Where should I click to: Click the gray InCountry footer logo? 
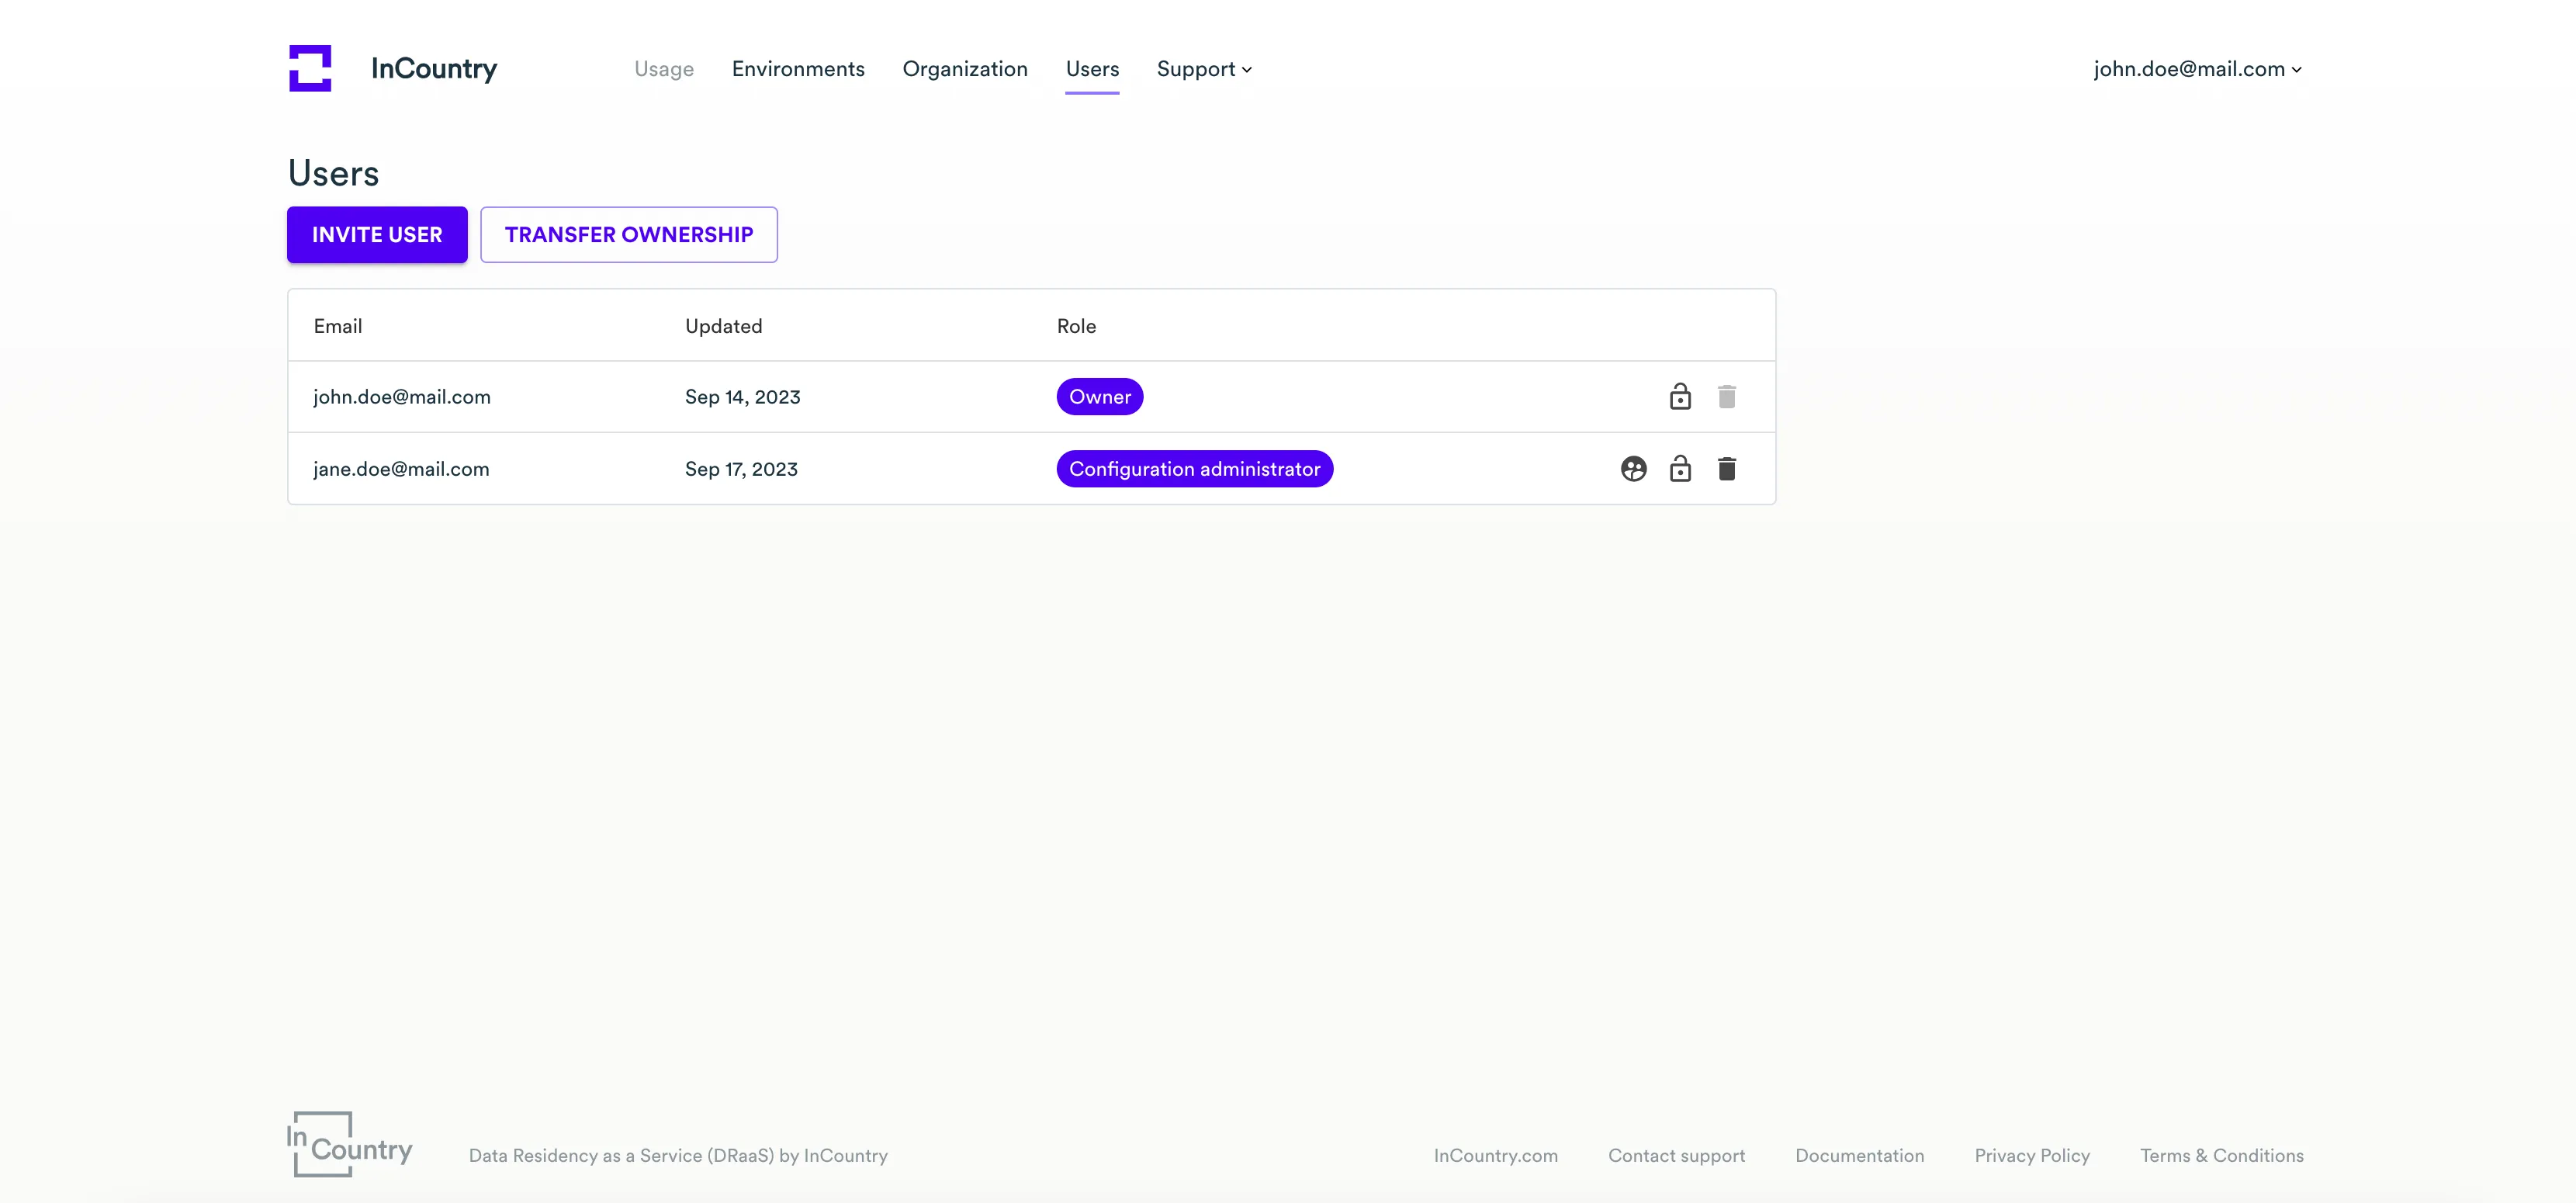click(x=349, y=1144)
